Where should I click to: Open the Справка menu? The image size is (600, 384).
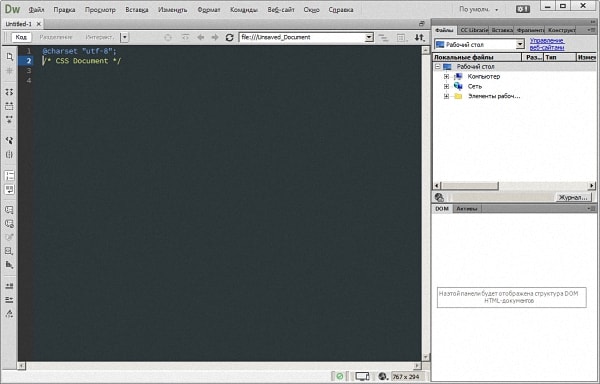coord(341,10)
